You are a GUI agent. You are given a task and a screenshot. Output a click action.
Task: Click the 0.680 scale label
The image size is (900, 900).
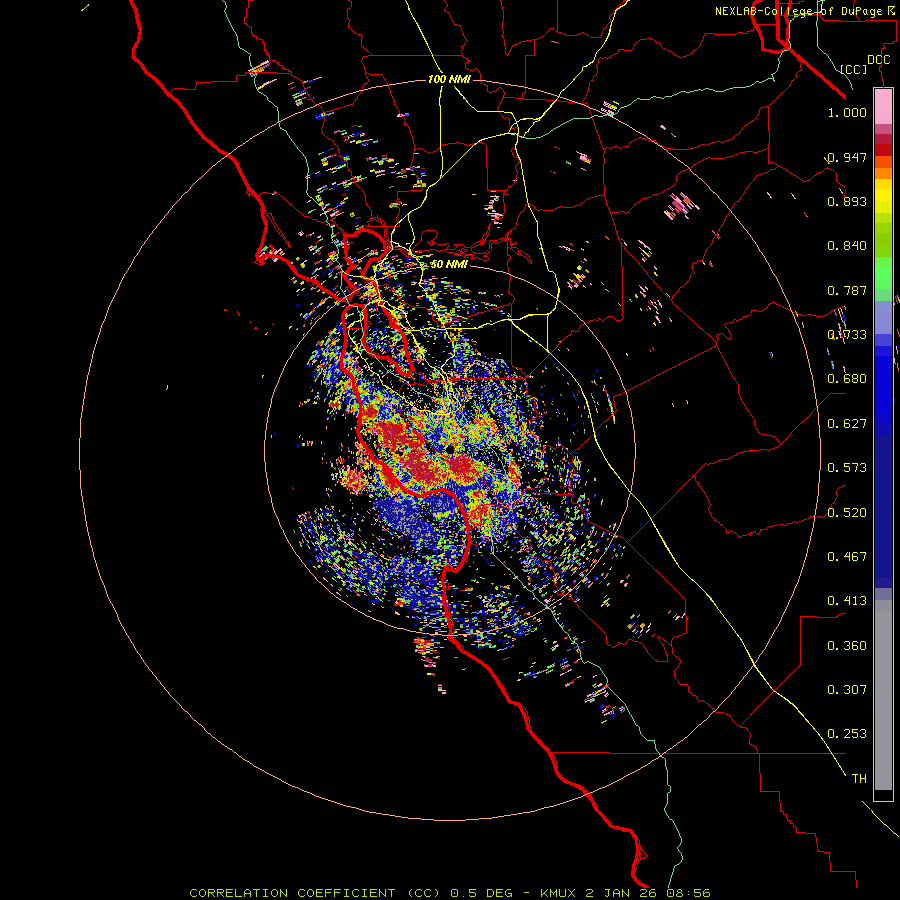pos(847,379)
